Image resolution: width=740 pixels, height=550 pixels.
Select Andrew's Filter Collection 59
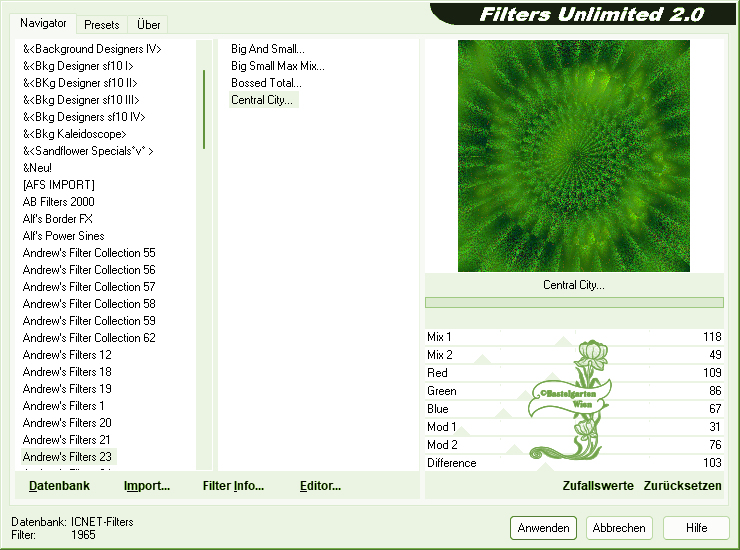pyautogui.click(x=89, y=321)
